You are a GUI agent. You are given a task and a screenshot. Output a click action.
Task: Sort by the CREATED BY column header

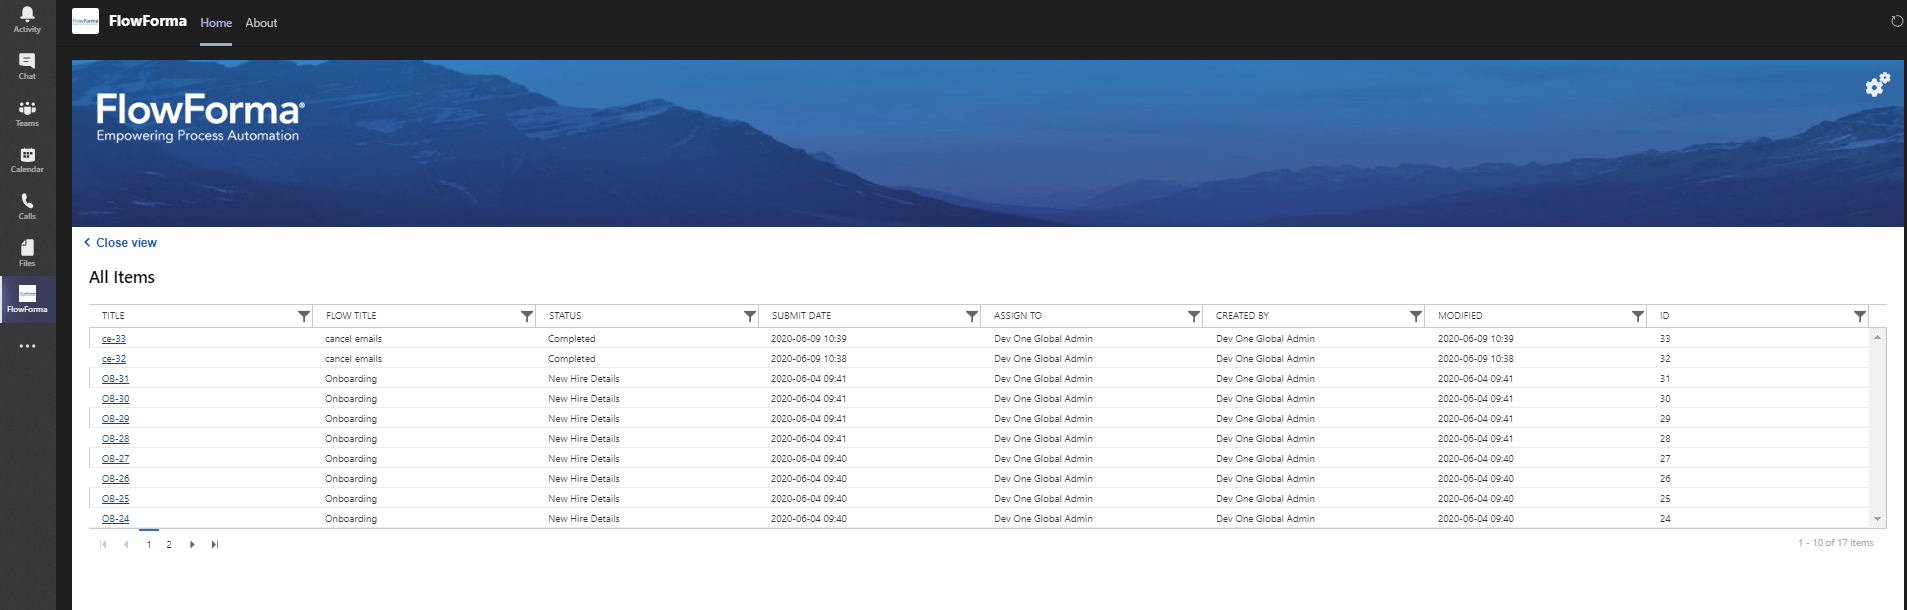coord(1242,316)
